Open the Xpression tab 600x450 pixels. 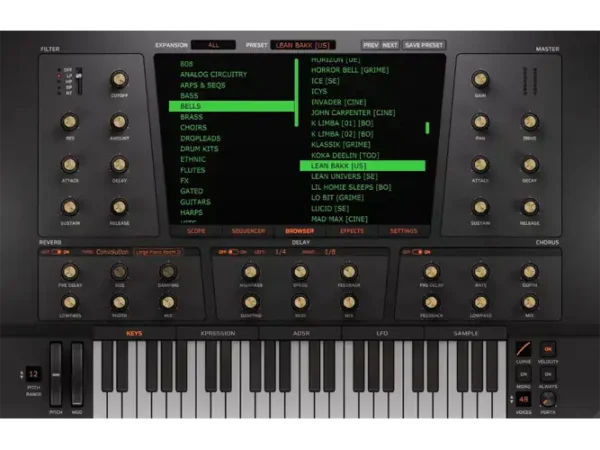point(217,333)
